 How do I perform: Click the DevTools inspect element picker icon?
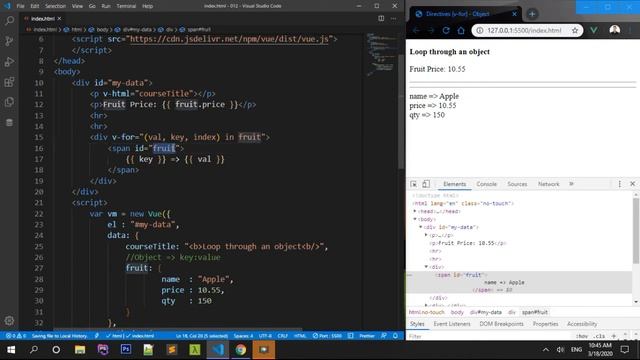click(413, 184)
